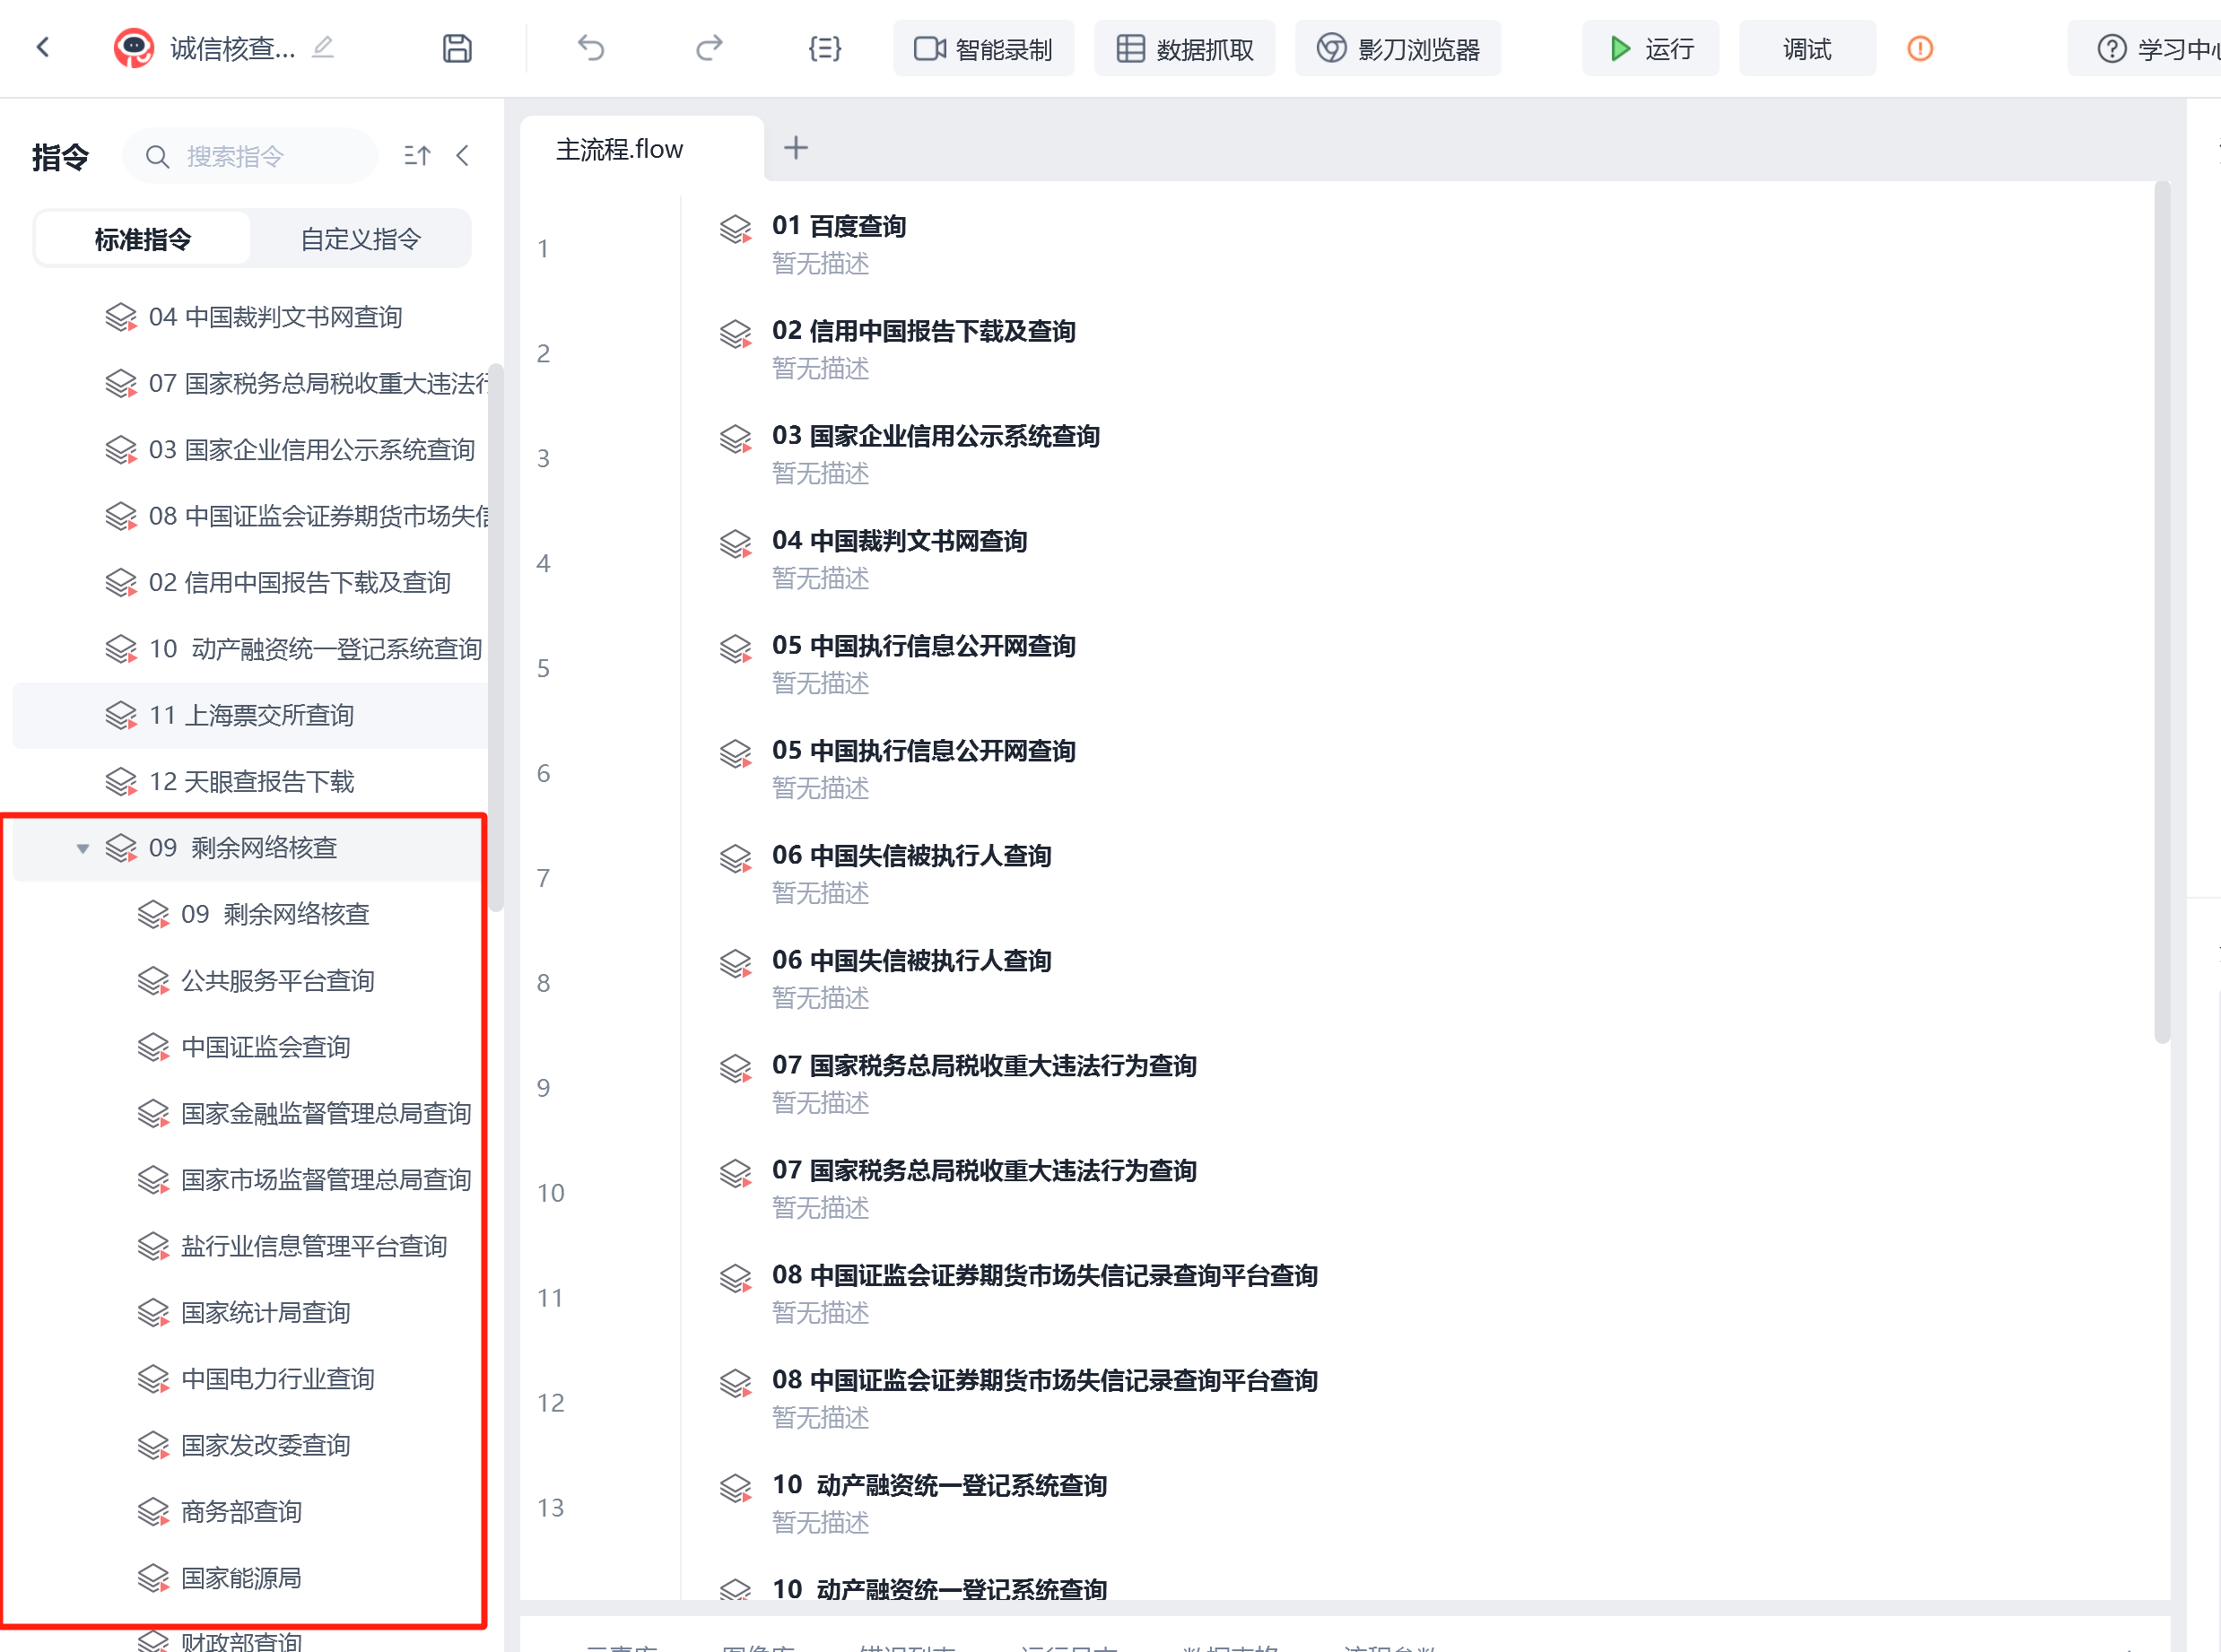Click the save flow icon
2221x1652 pixels.
457,48
